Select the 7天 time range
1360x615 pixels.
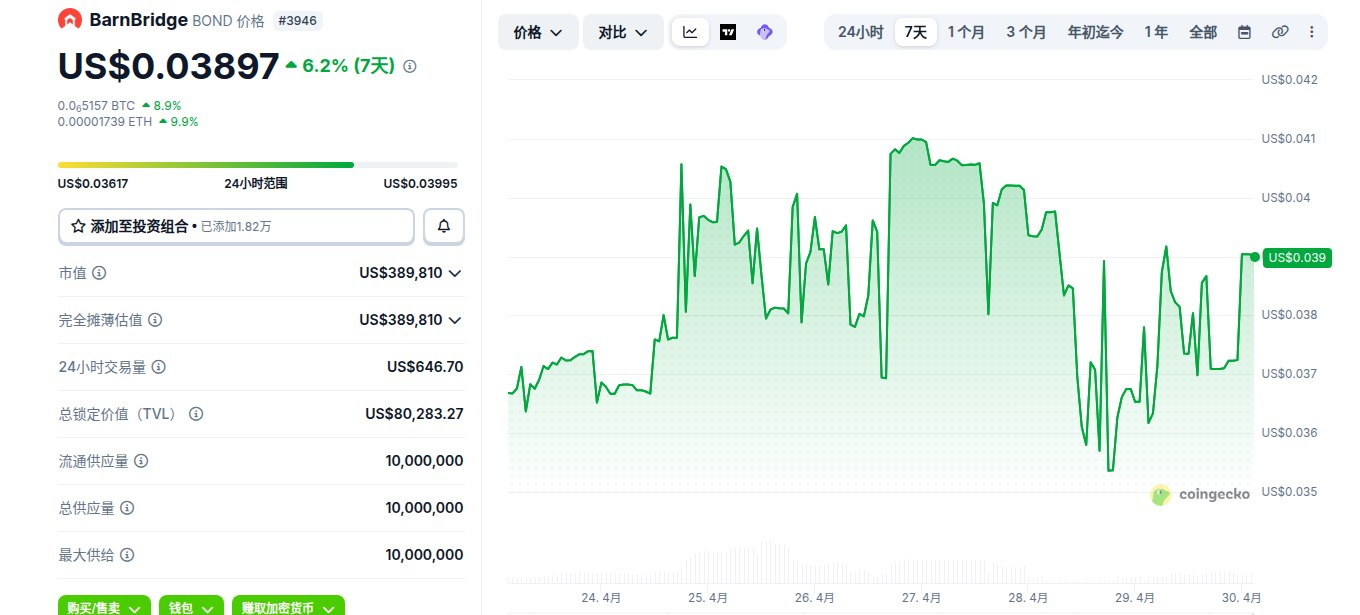[916, 32]
